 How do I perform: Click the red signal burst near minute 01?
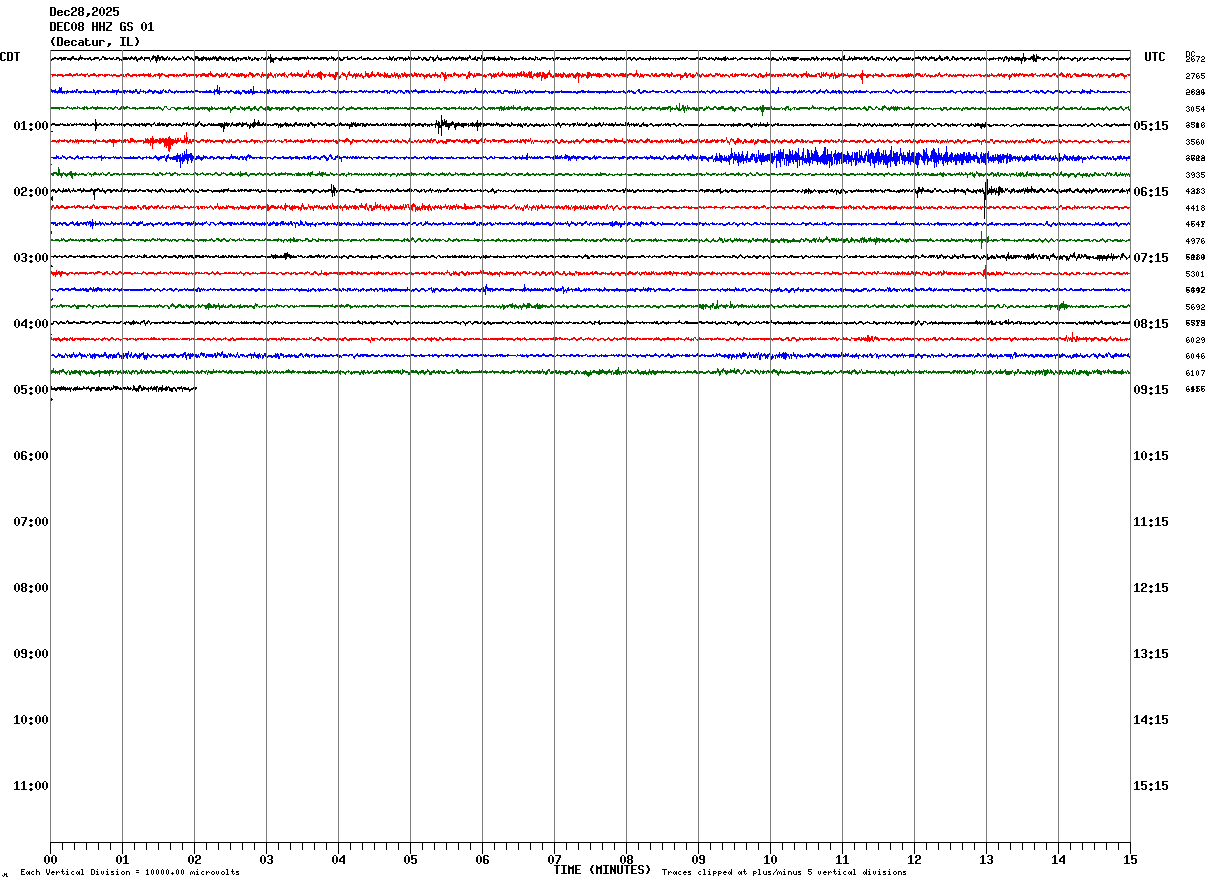(x=168, y=141)
